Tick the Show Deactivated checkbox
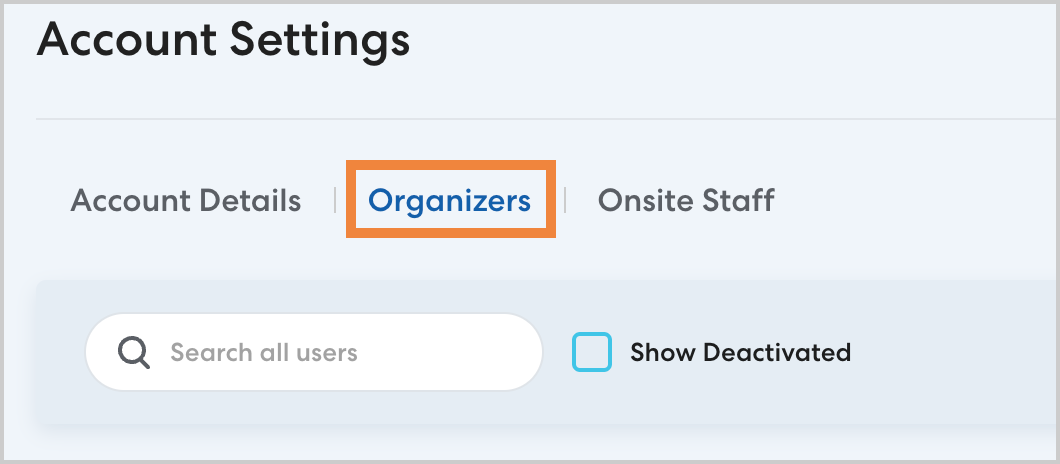 591,352
